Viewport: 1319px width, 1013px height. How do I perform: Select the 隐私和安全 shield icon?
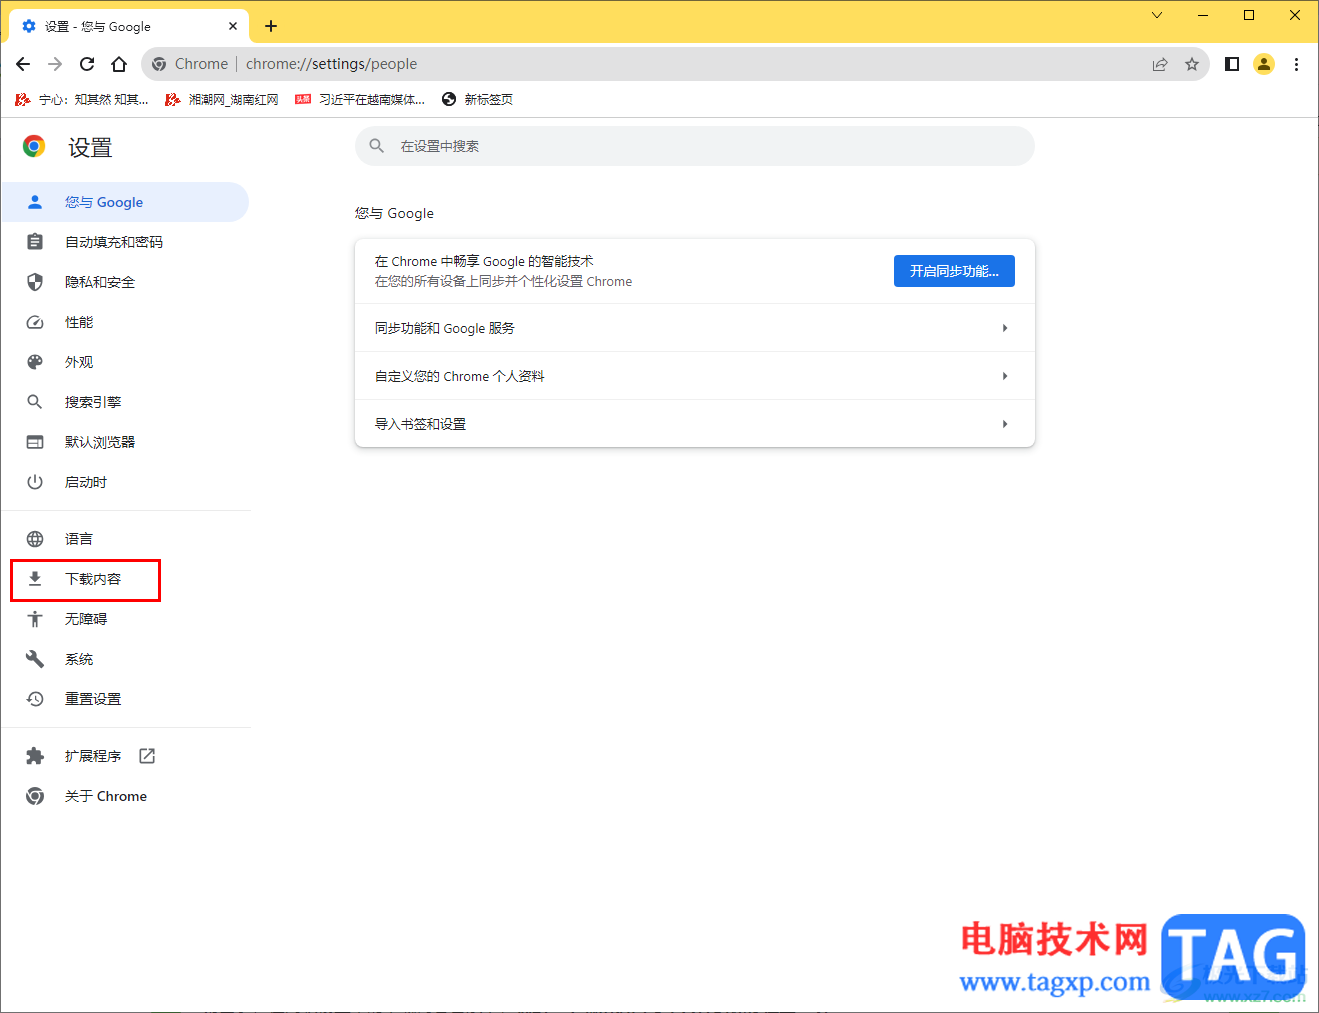click(x=35, y=281)
